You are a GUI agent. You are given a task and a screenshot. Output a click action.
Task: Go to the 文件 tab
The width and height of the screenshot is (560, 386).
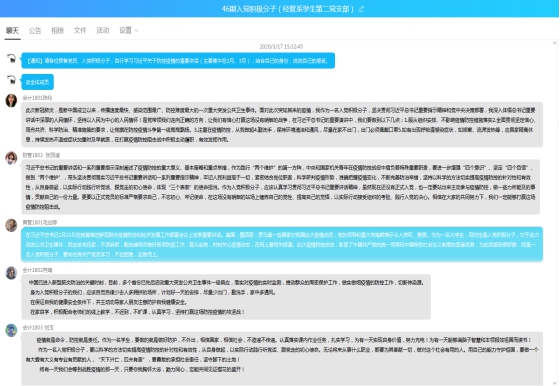click(80, 31)
